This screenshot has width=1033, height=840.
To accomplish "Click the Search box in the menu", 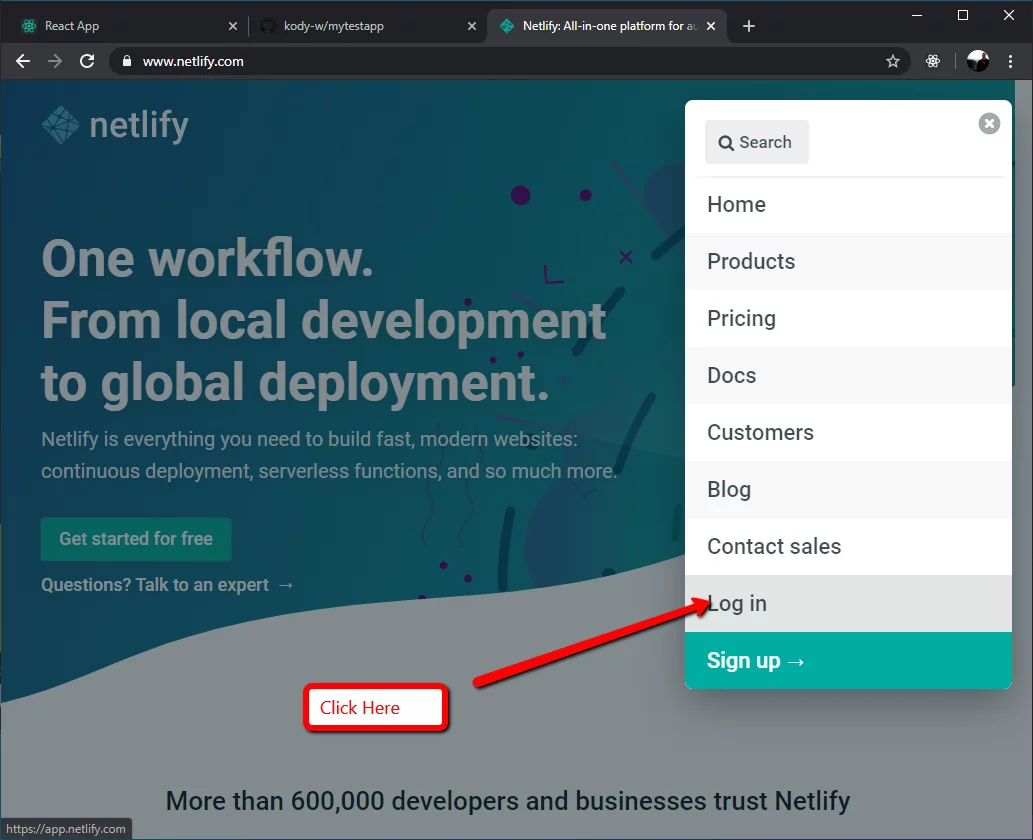I will 756,142.
